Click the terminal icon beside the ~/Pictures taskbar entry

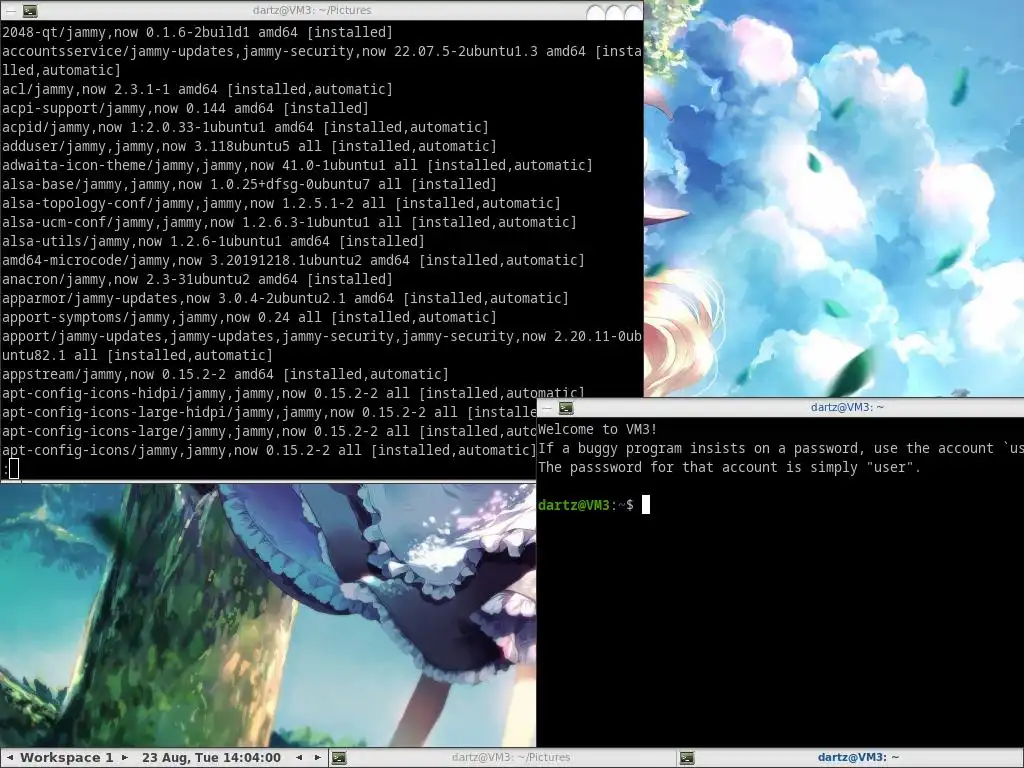click(339, 758)
